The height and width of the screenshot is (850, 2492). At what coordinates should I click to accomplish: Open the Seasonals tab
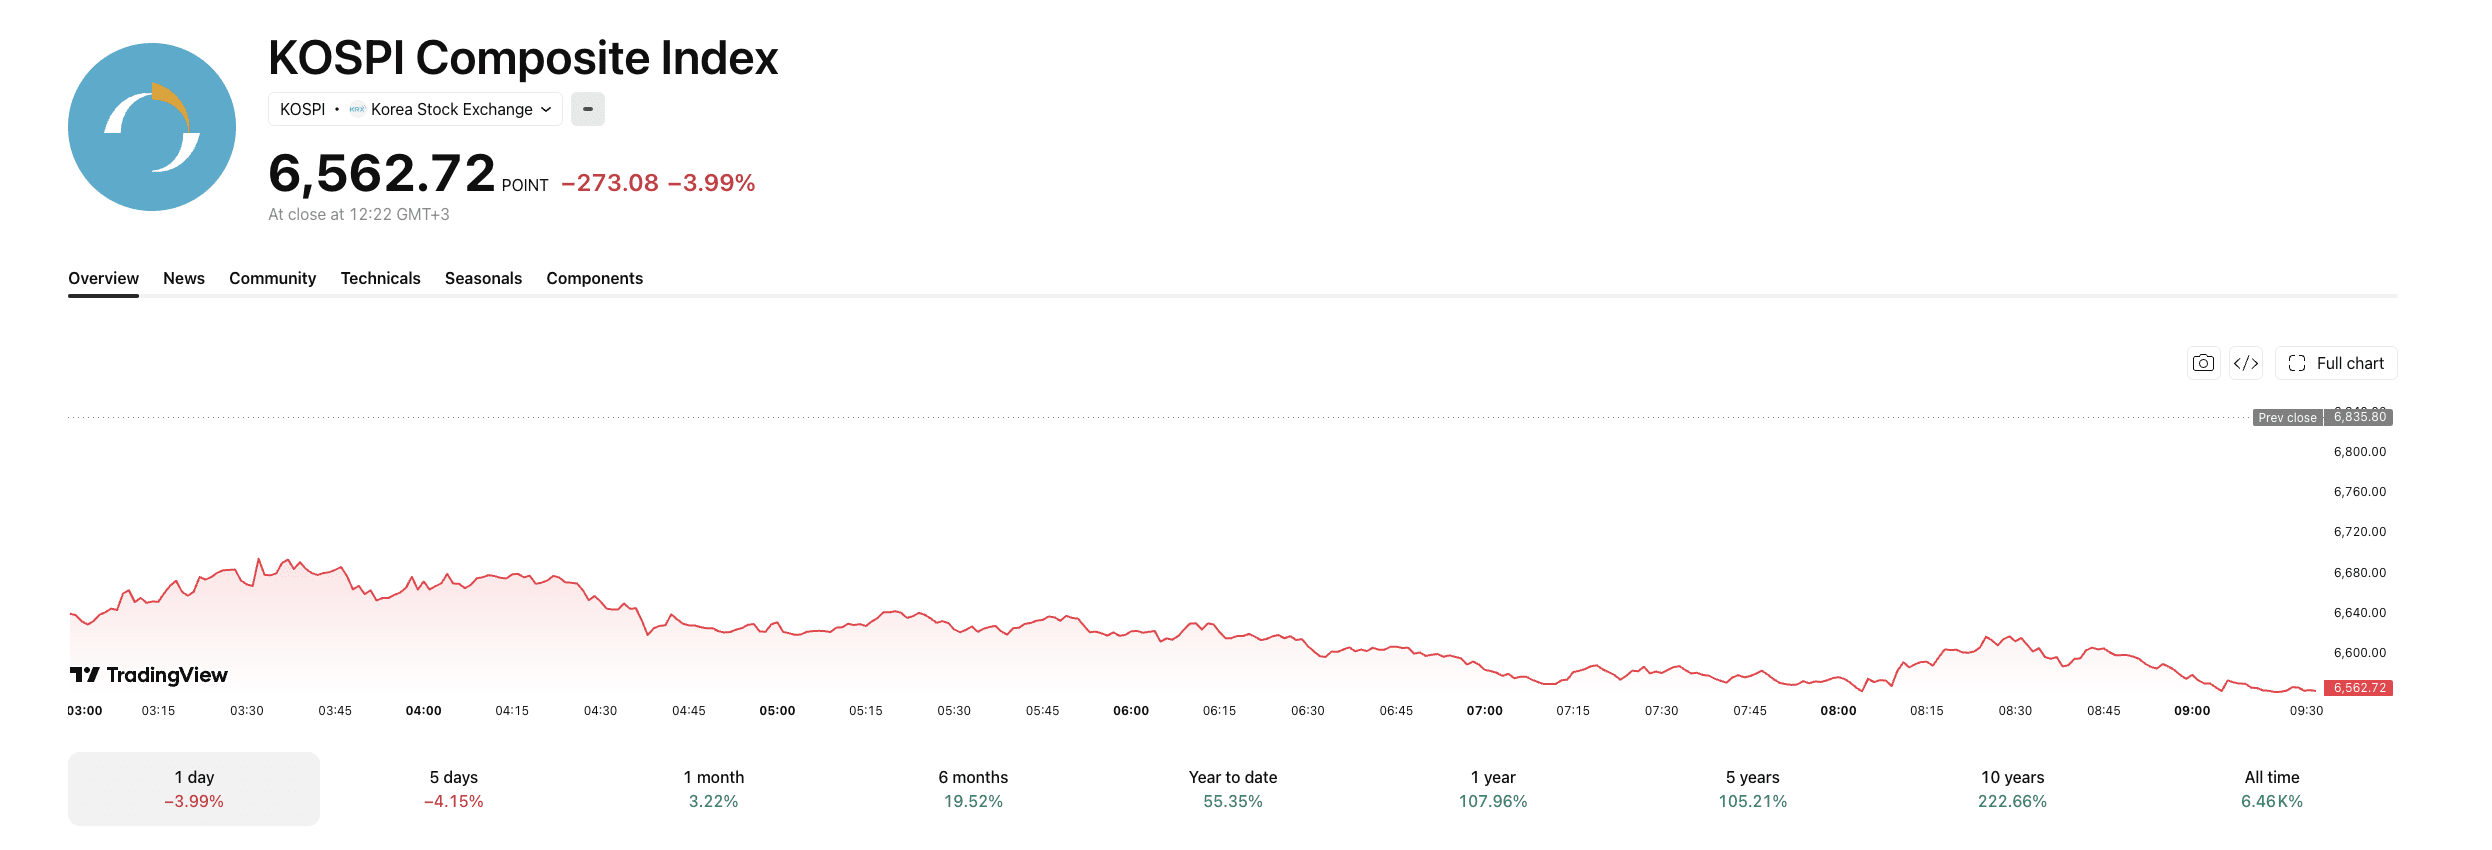(x=484, y=278)
